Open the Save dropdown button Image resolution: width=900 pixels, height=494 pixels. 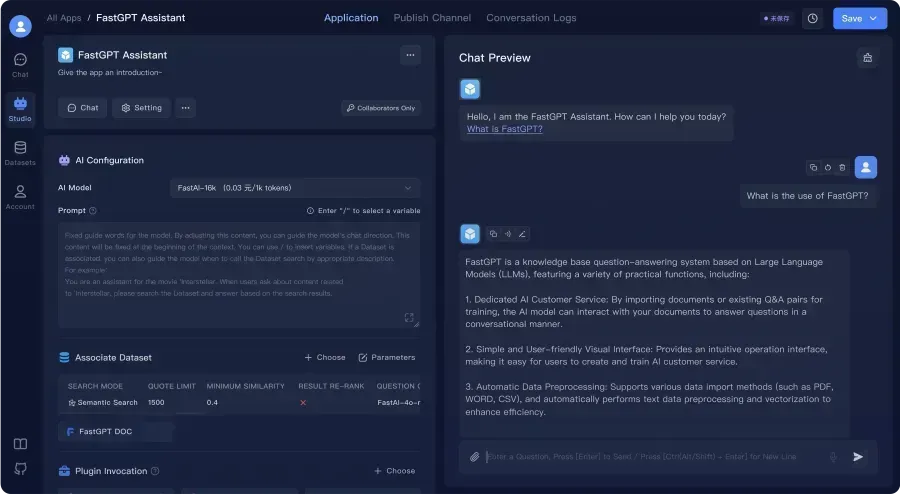[x=860, y=18]
